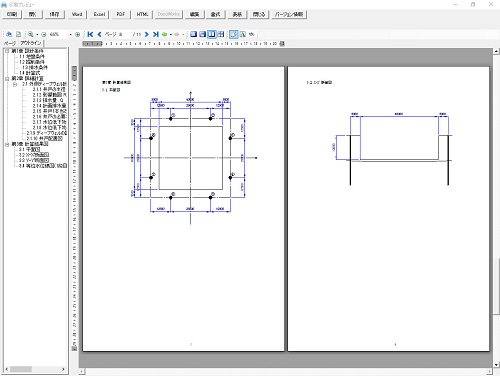The image size is (500, 376).
Task: Open the zoom percentage dropdown
Action: (70, 34)
